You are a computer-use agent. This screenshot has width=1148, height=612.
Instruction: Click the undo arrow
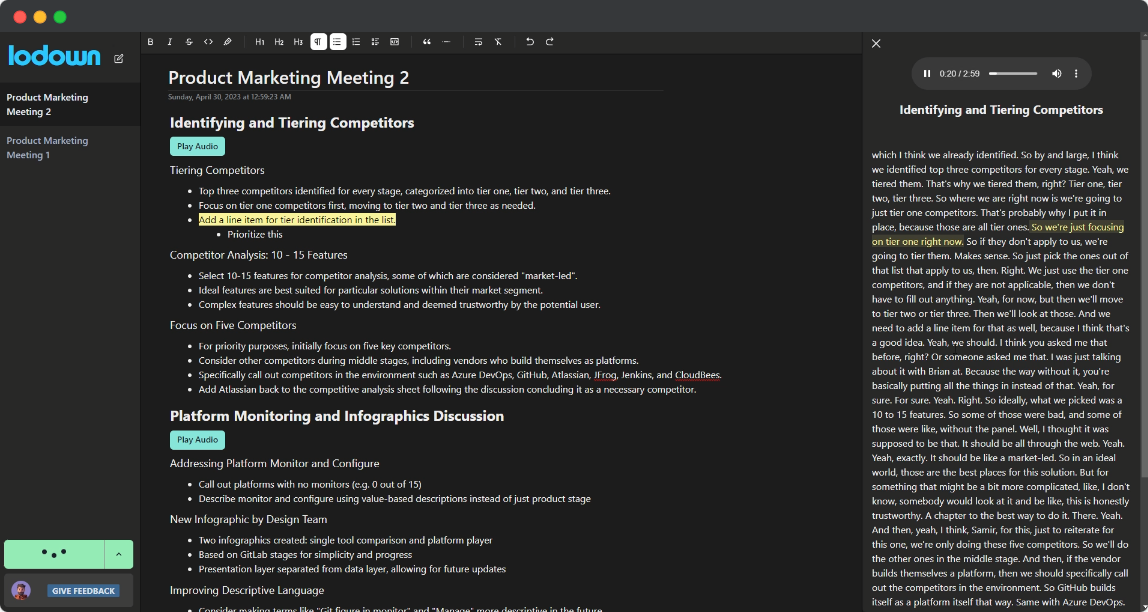click(530, 42)
